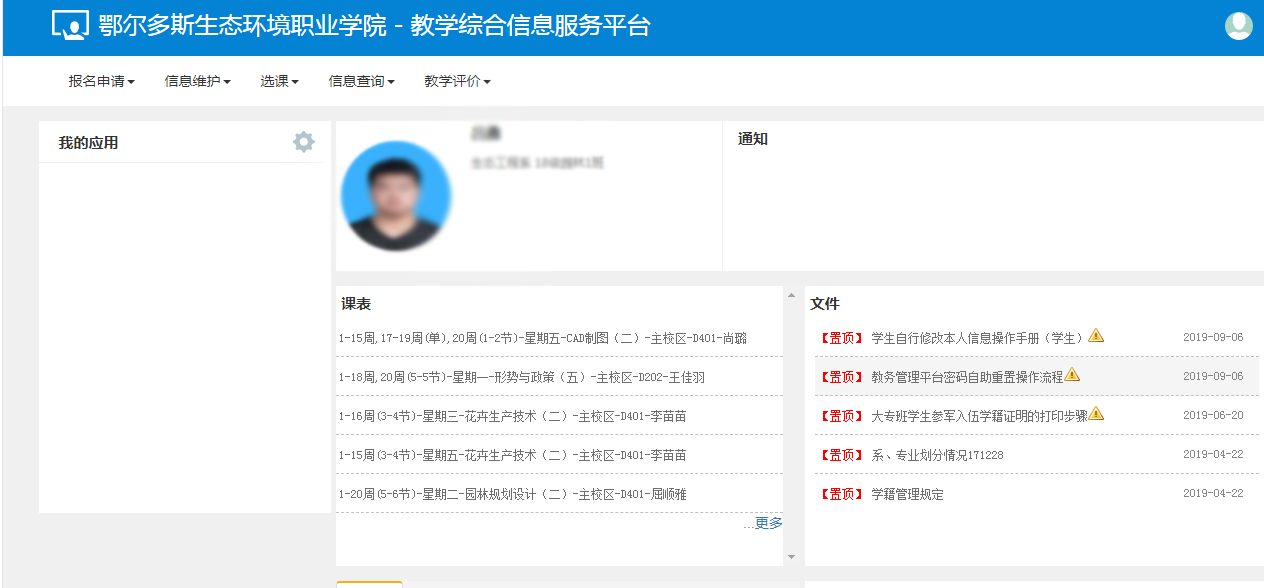Open the 信息查询 menu
The width and height of the screenshot is (1264, 588).
(361, 82)
